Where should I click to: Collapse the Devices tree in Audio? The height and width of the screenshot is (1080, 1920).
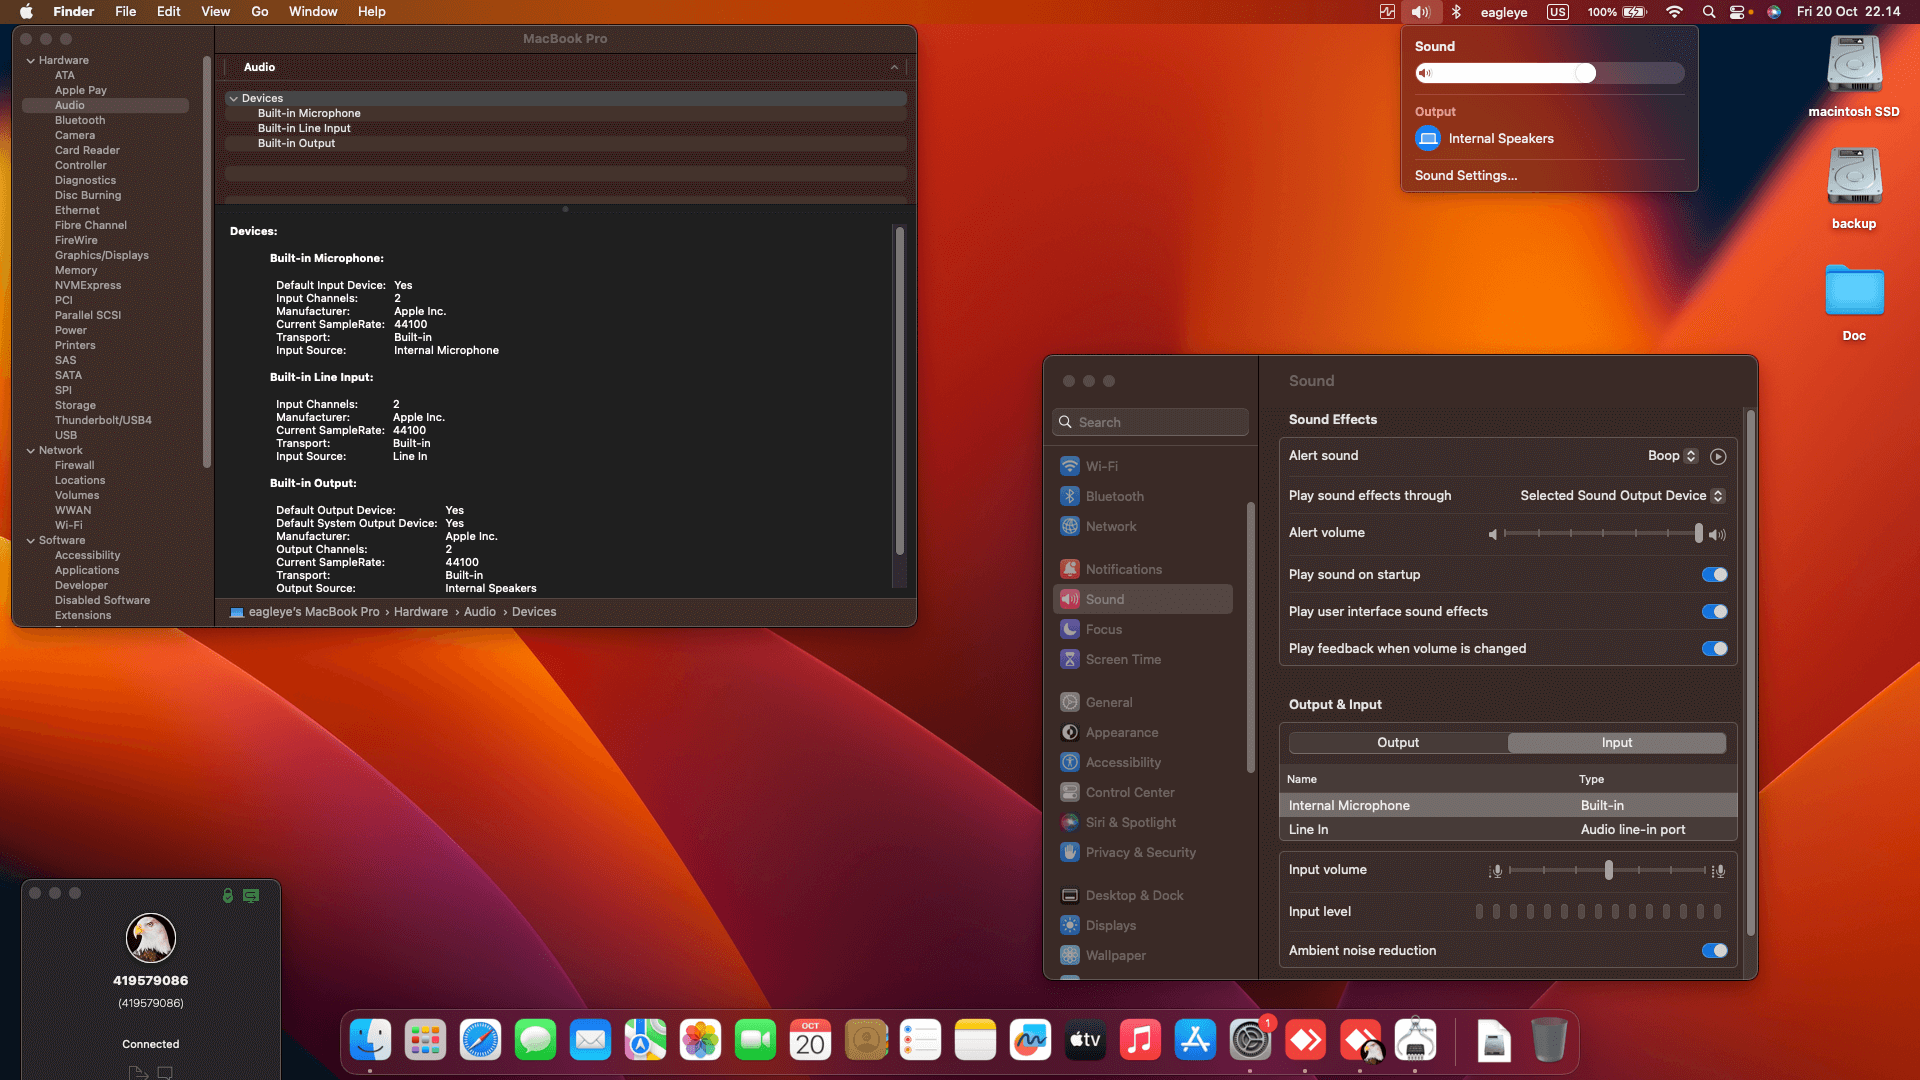tap(233, 98)
